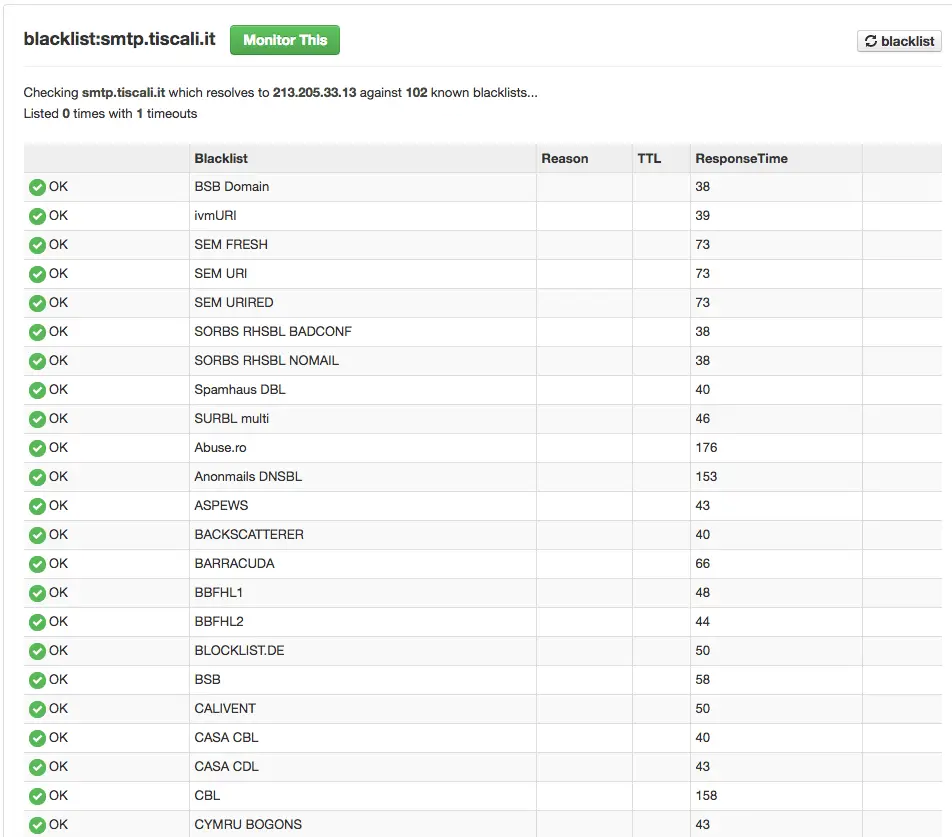Click green check icon for BARRACUDA
Viewport: 952px width, 837px height.
tap(37, 564)
